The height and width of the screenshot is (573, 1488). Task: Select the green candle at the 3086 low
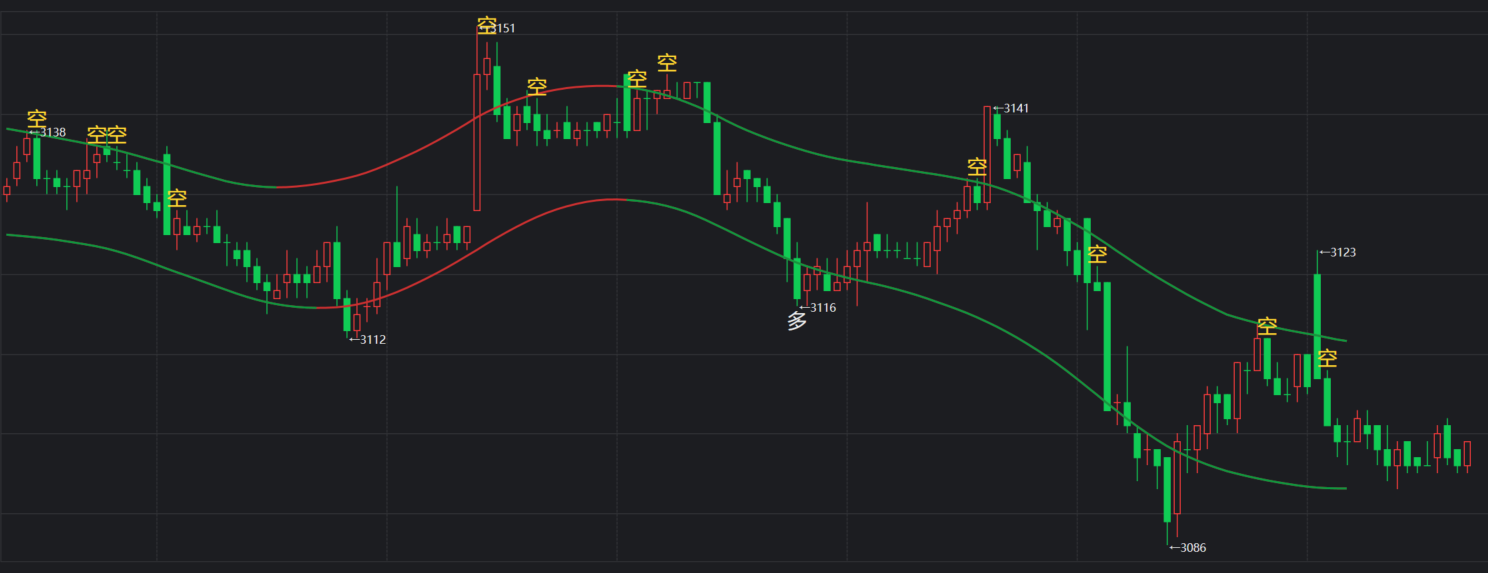(1167, 490)
